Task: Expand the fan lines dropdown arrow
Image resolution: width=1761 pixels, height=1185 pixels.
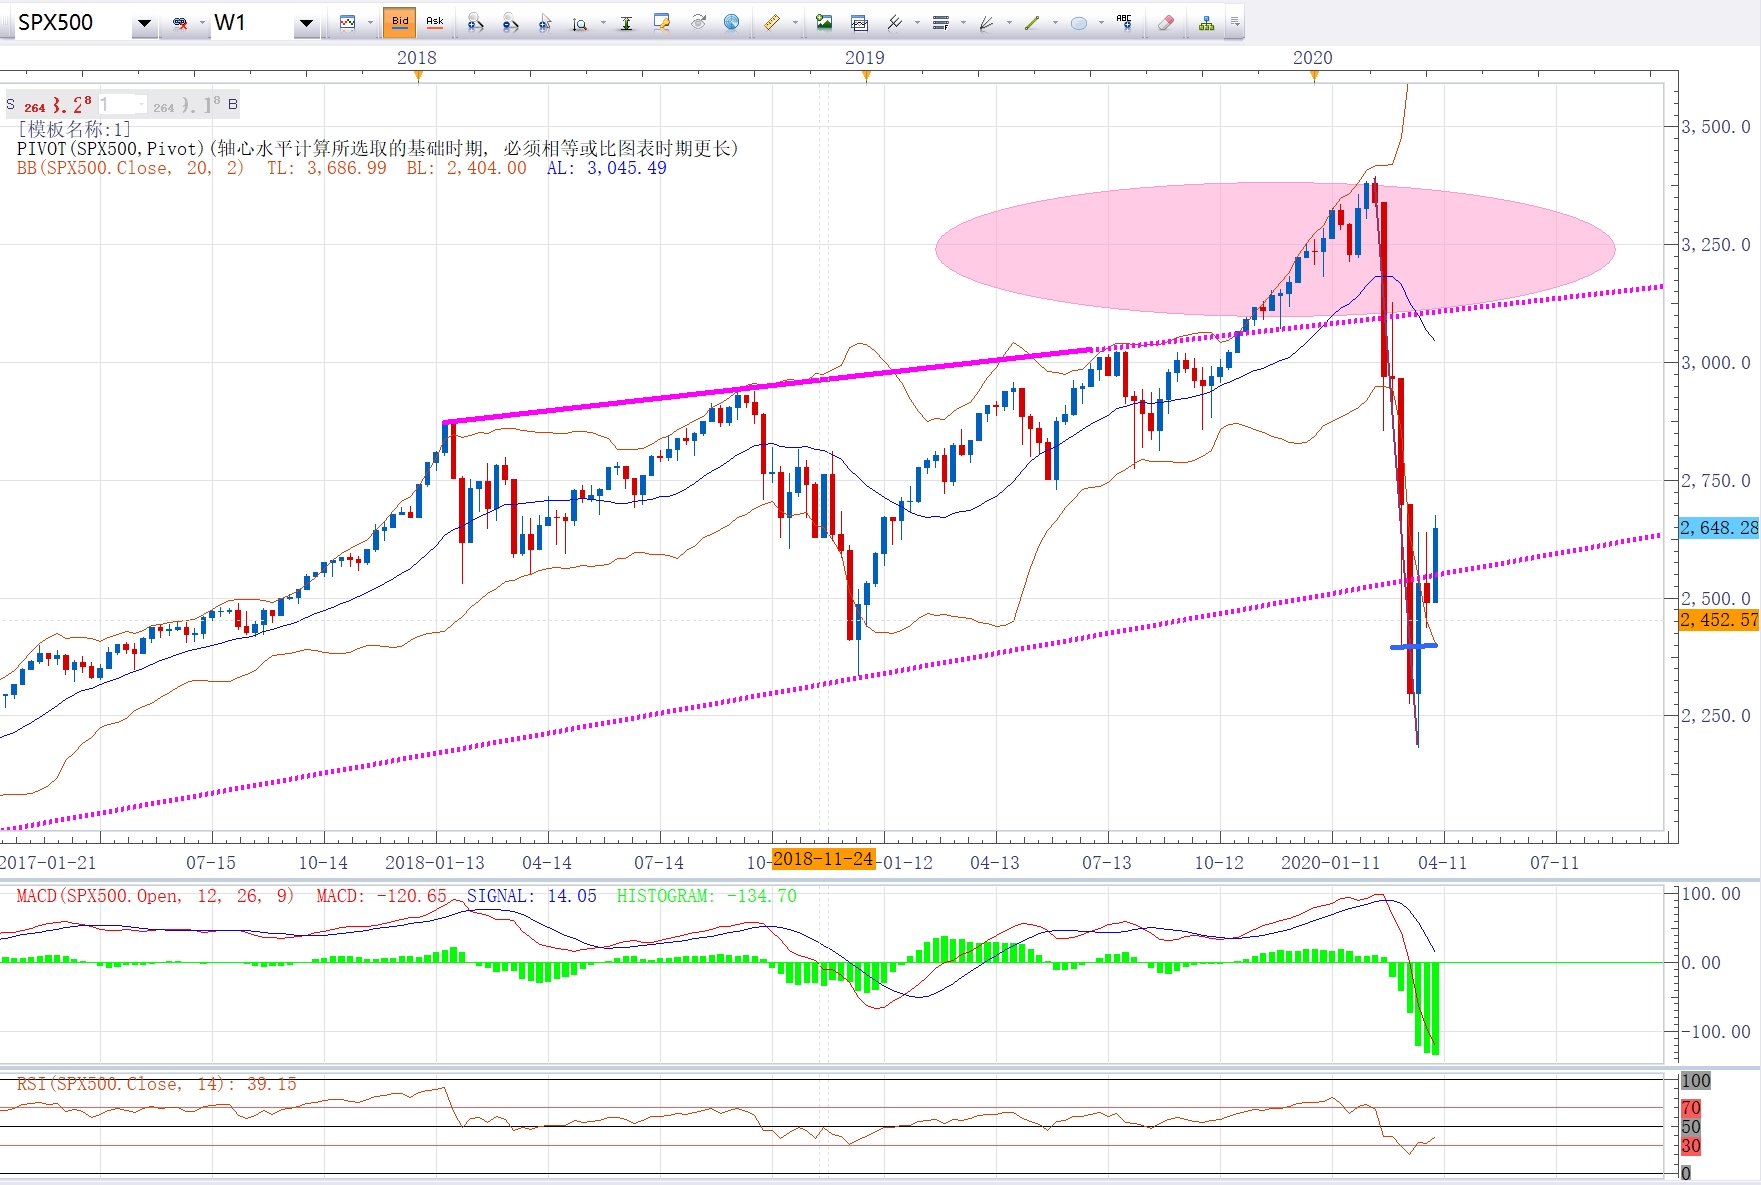Action: [1009, 22]
